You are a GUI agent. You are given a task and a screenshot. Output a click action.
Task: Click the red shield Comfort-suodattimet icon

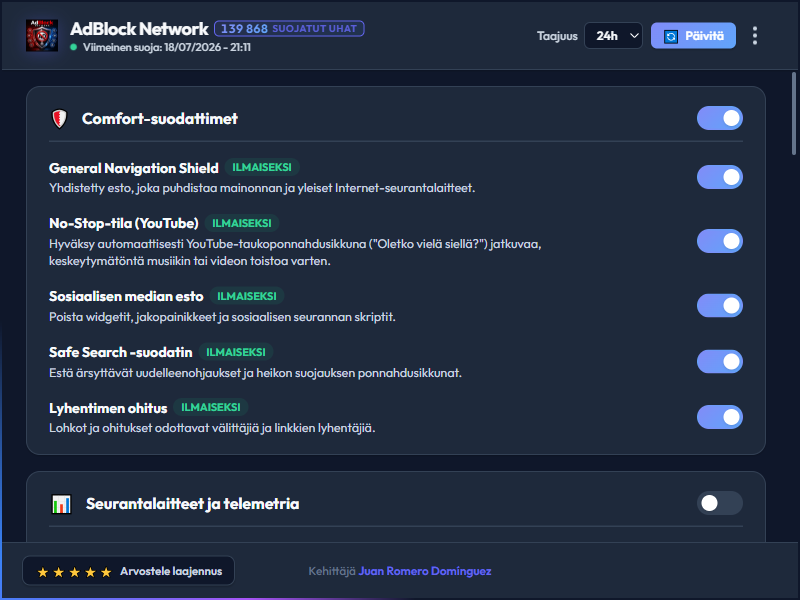click(x=60, y=119)
